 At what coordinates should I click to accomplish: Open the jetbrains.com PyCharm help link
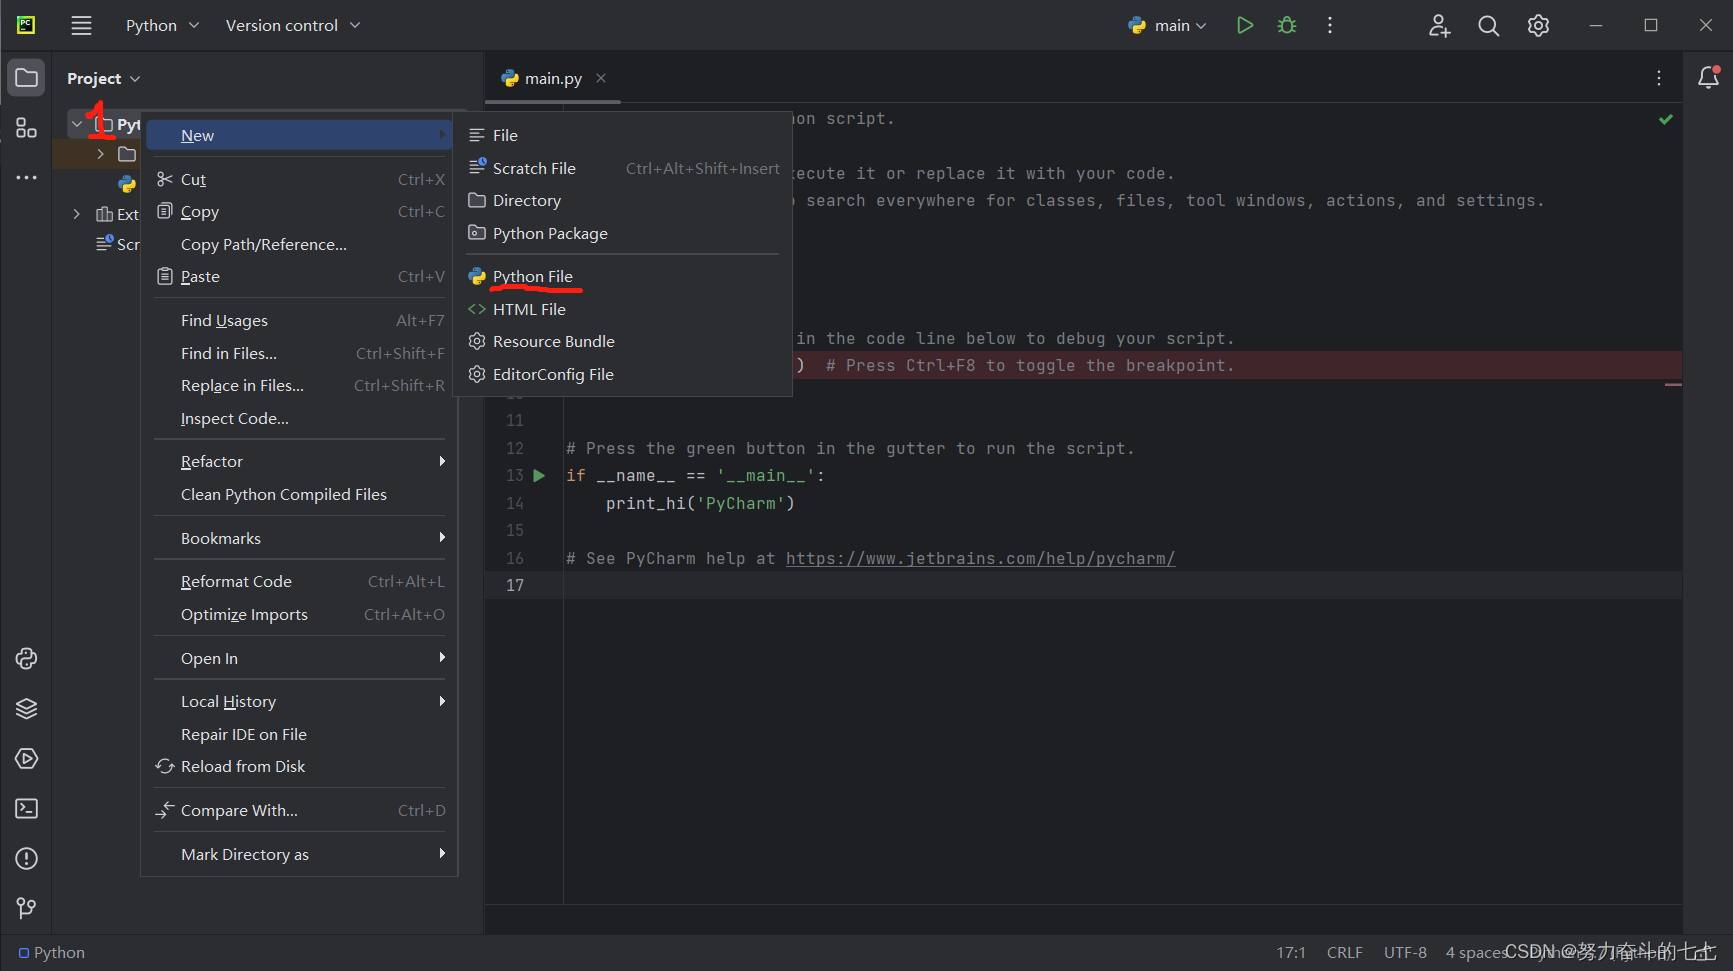980,558
